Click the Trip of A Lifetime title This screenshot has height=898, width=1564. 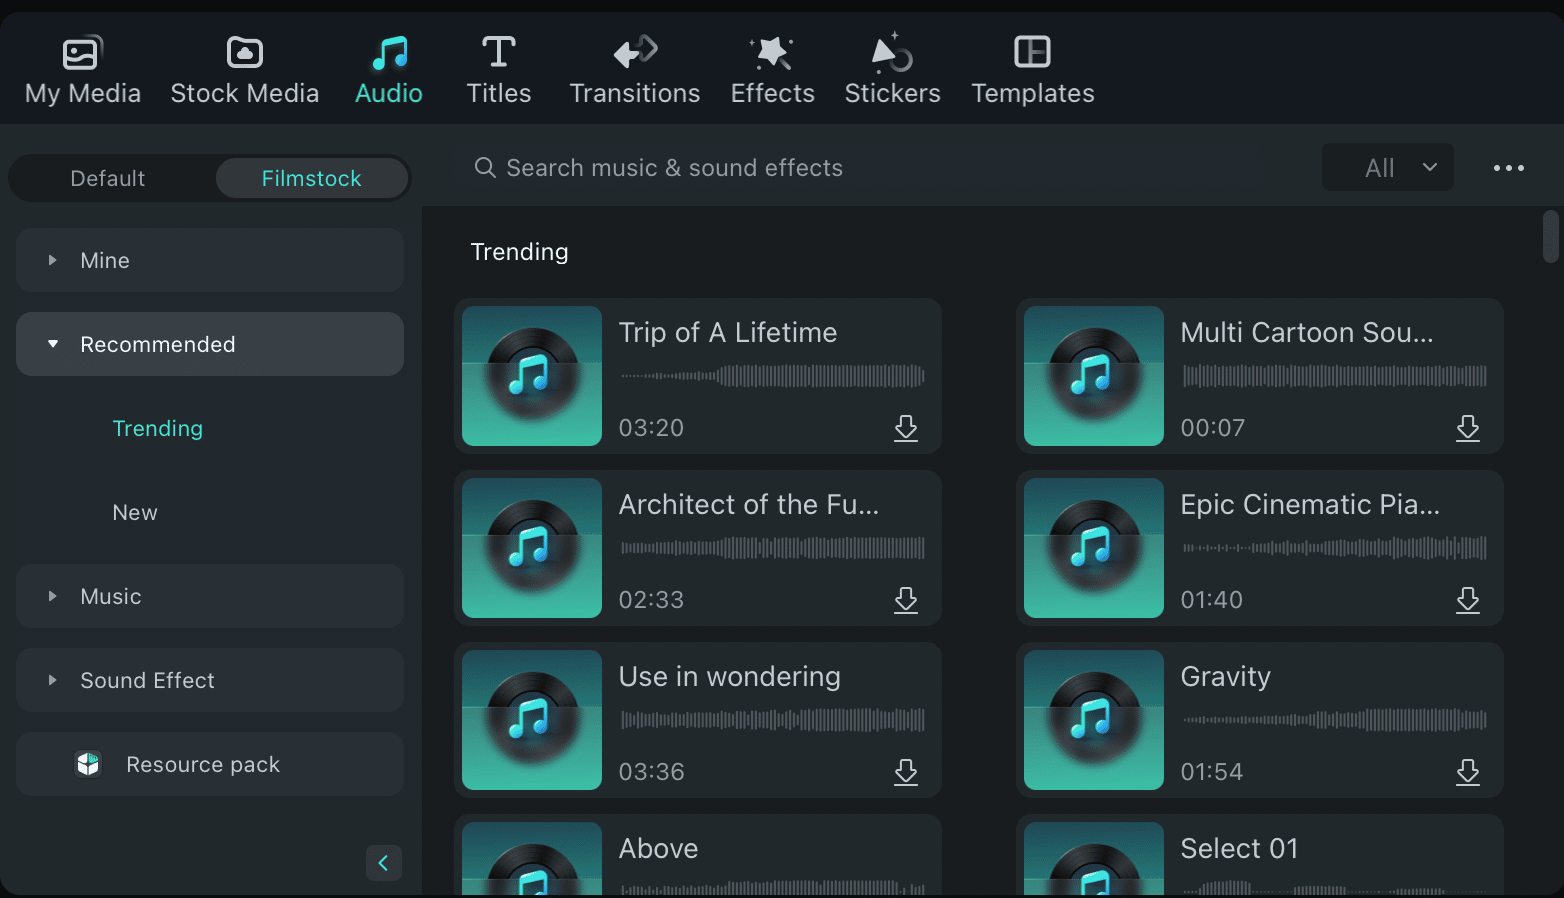tap(728, 333)
